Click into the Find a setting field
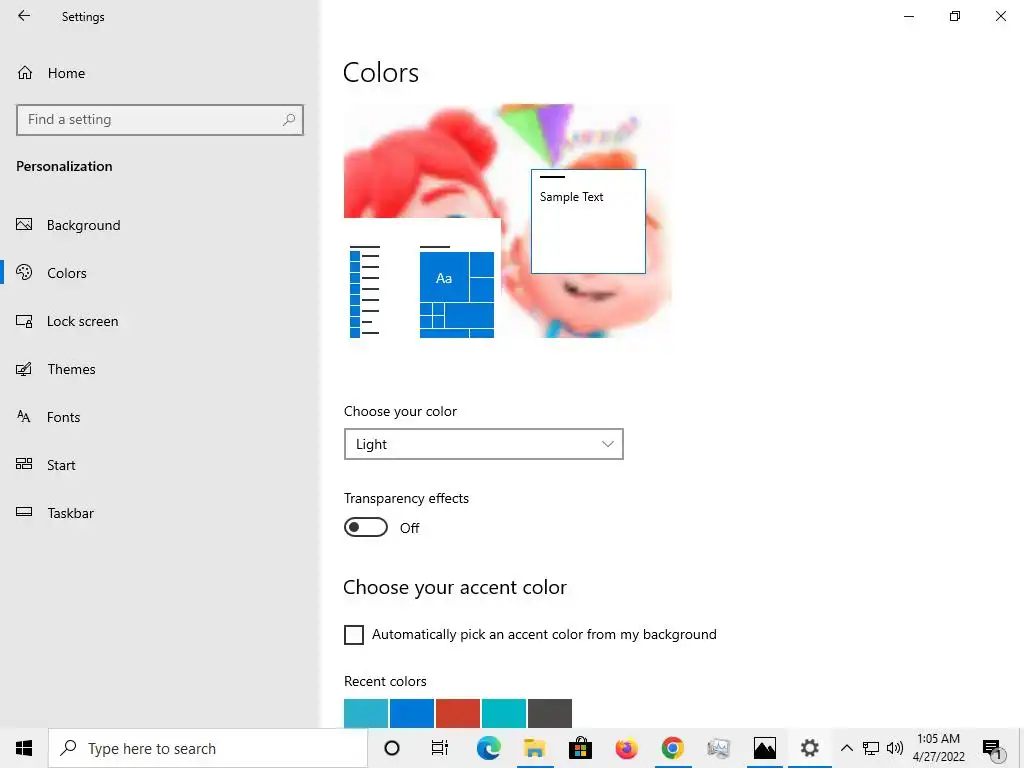 pyautogui.click(x=160, y=120)
